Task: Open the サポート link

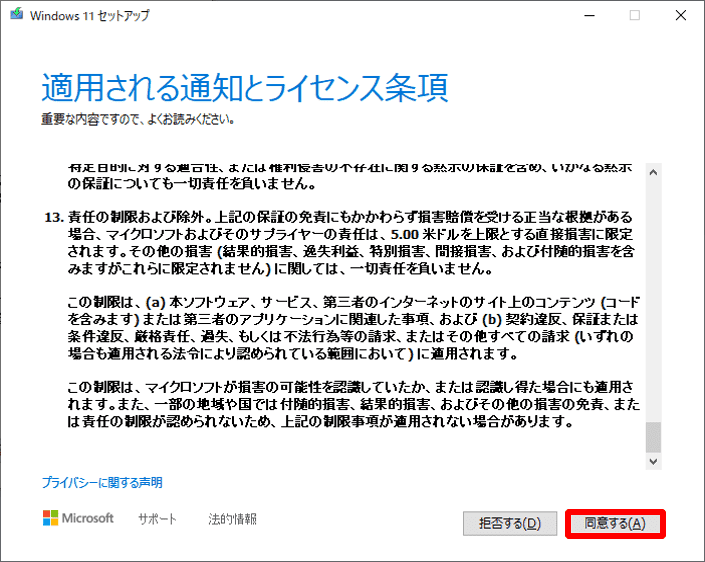Action: click(x=157, y=519)
